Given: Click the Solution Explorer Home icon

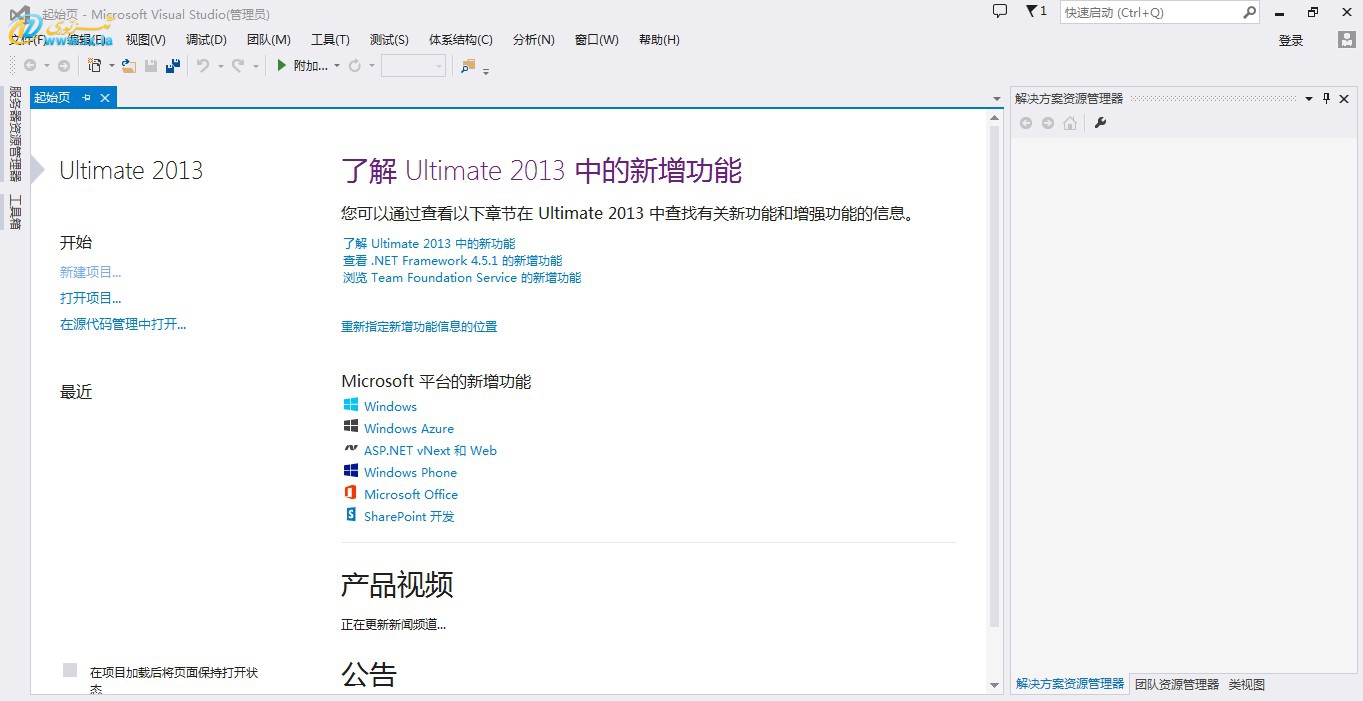Looking at the screenshot, I should tap(1070, 123).
